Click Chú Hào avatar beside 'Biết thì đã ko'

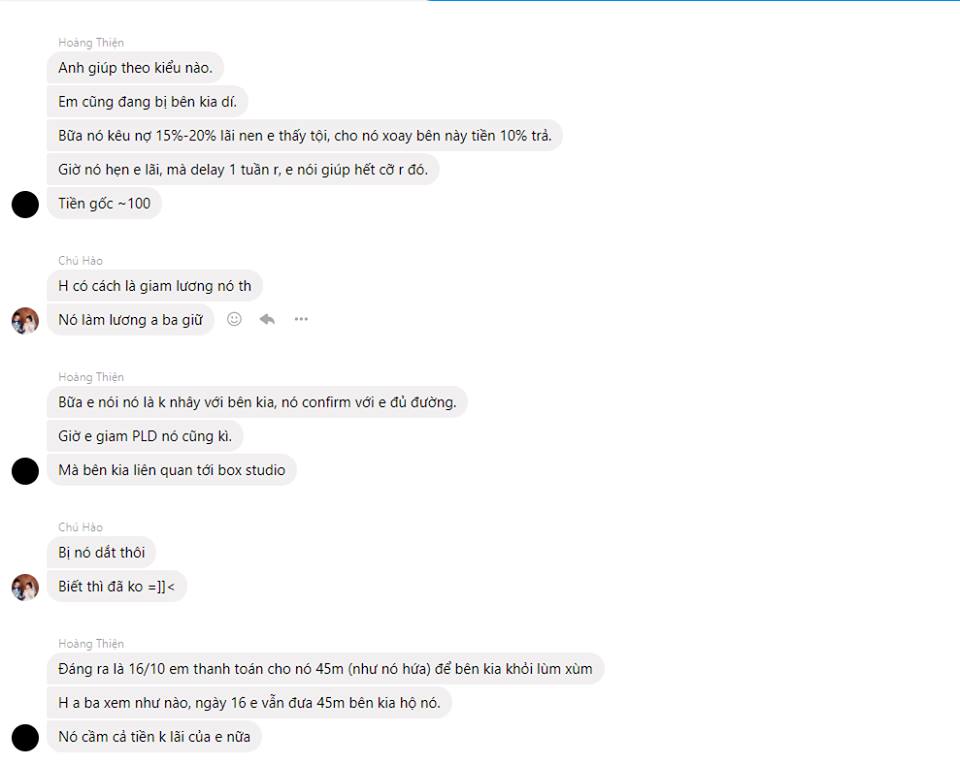click(x=25, y=587)
